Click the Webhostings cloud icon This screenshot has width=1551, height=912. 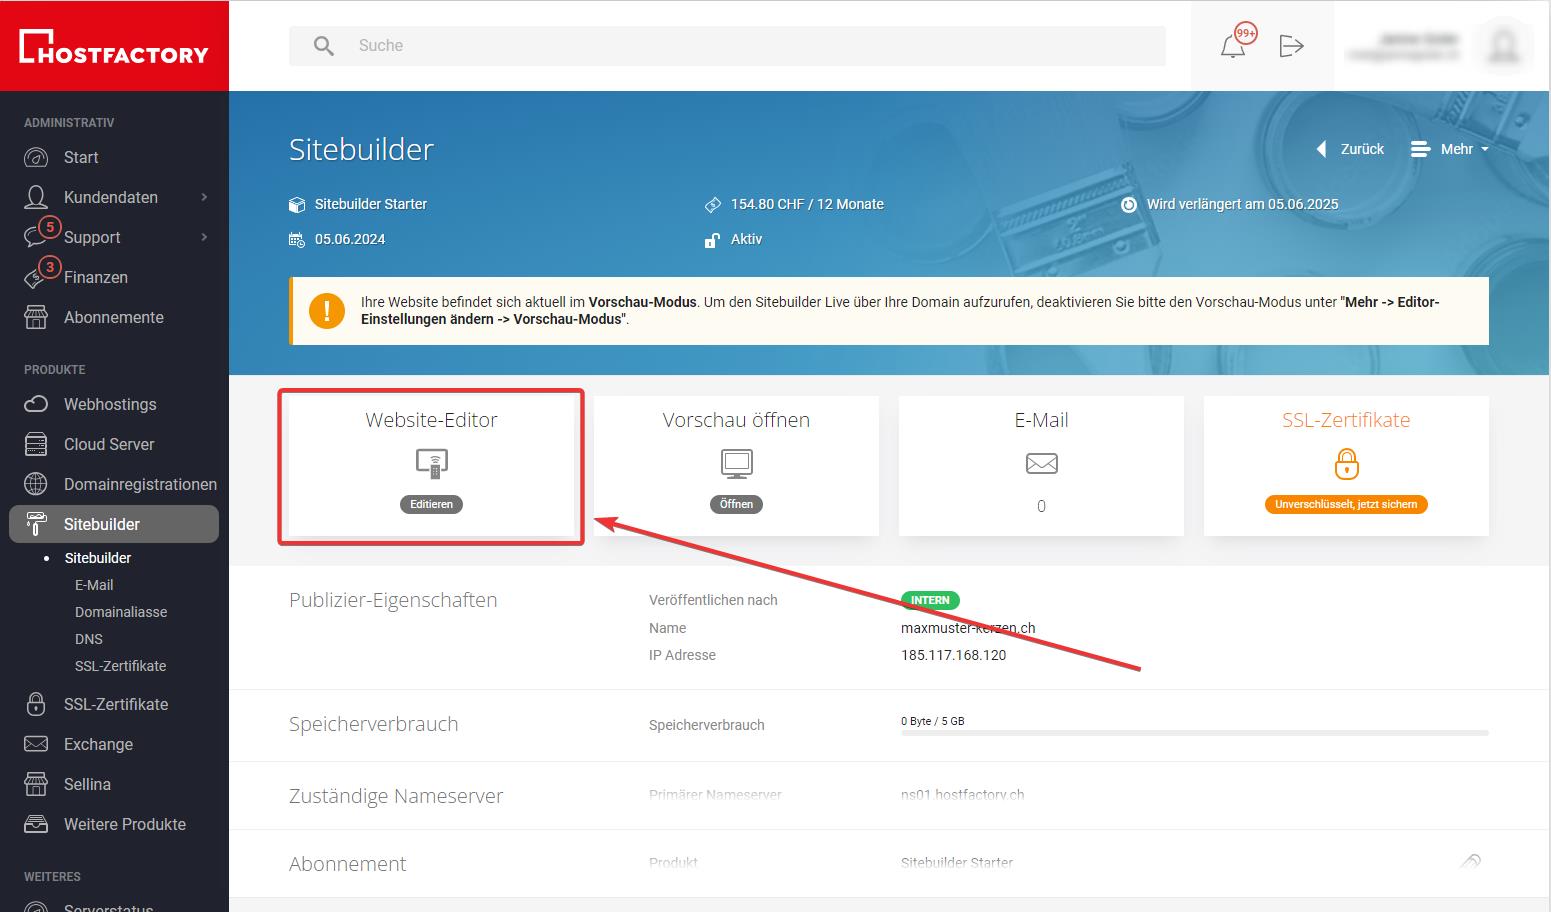(36, 404)
